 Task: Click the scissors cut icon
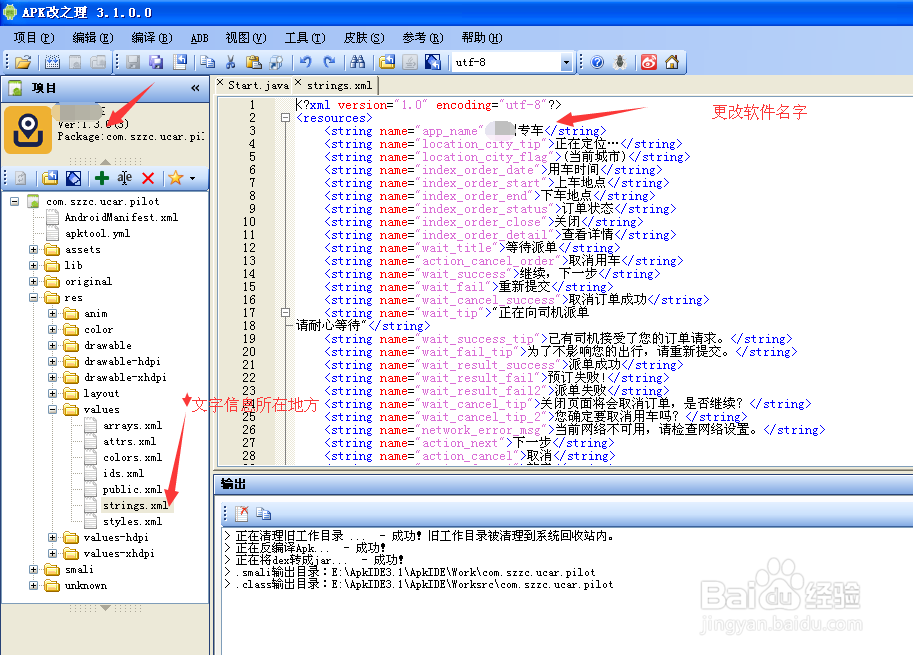click(x=230, y=62)
